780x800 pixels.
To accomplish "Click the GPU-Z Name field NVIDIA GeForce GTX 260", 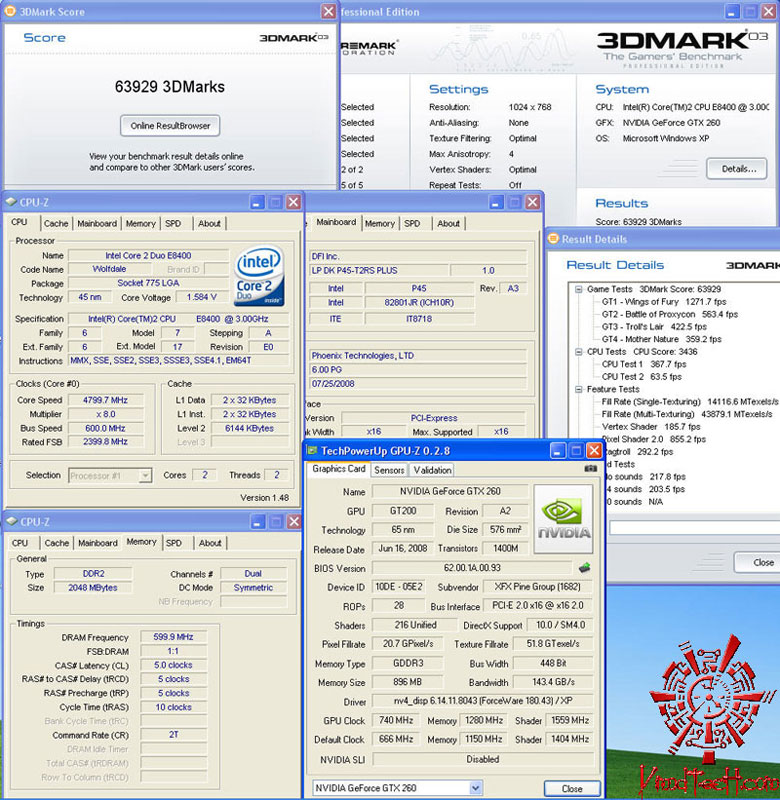I will click(450, 491).
